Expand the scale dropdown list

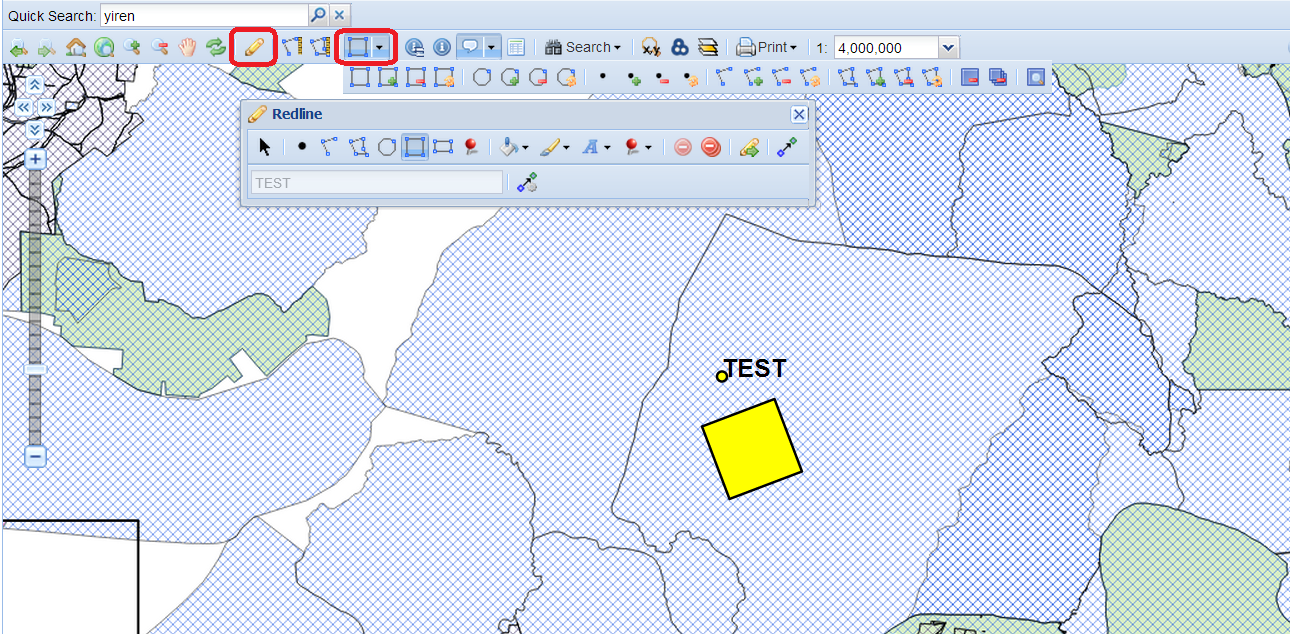pos(949,47)
